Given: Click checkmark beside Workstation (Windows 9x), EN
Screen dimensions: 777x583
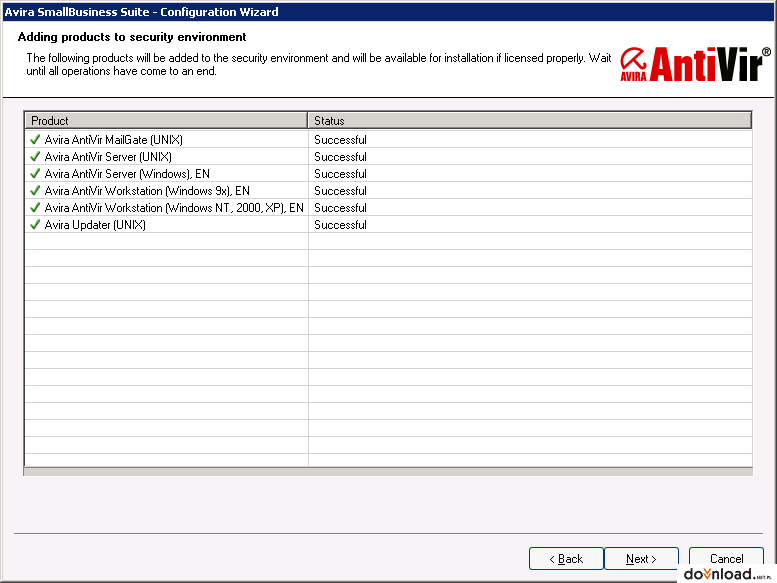Looking at the screenshot, I should pos(35,190).
